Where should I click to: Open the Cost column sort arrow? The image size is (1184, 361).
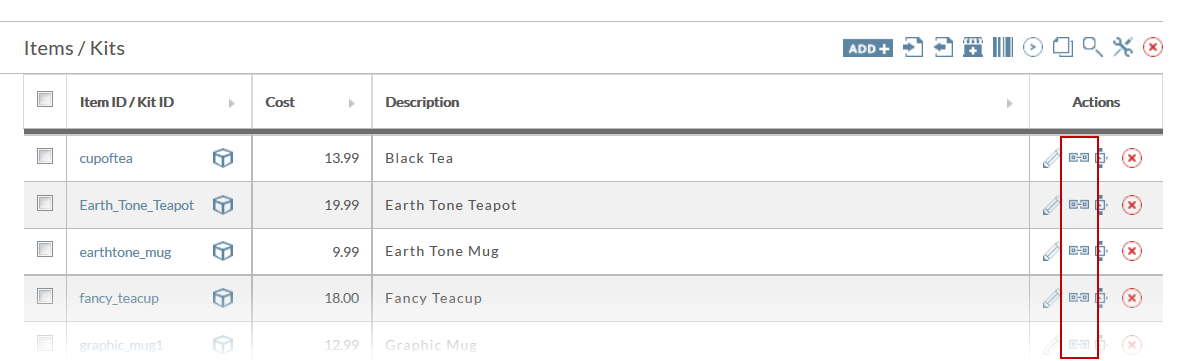click(351, 103)
